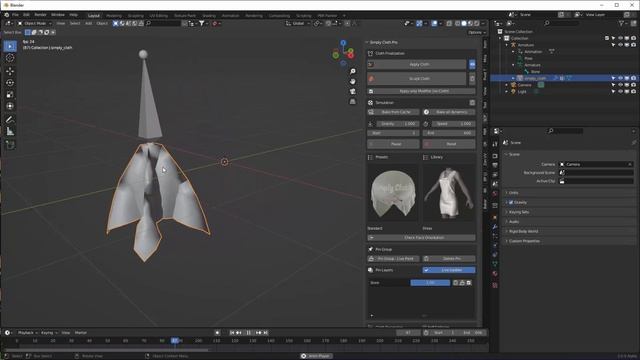This screenshot has height=360, width=640.
Task: Open the Edit menu
Action: click(x=26, y=15)
